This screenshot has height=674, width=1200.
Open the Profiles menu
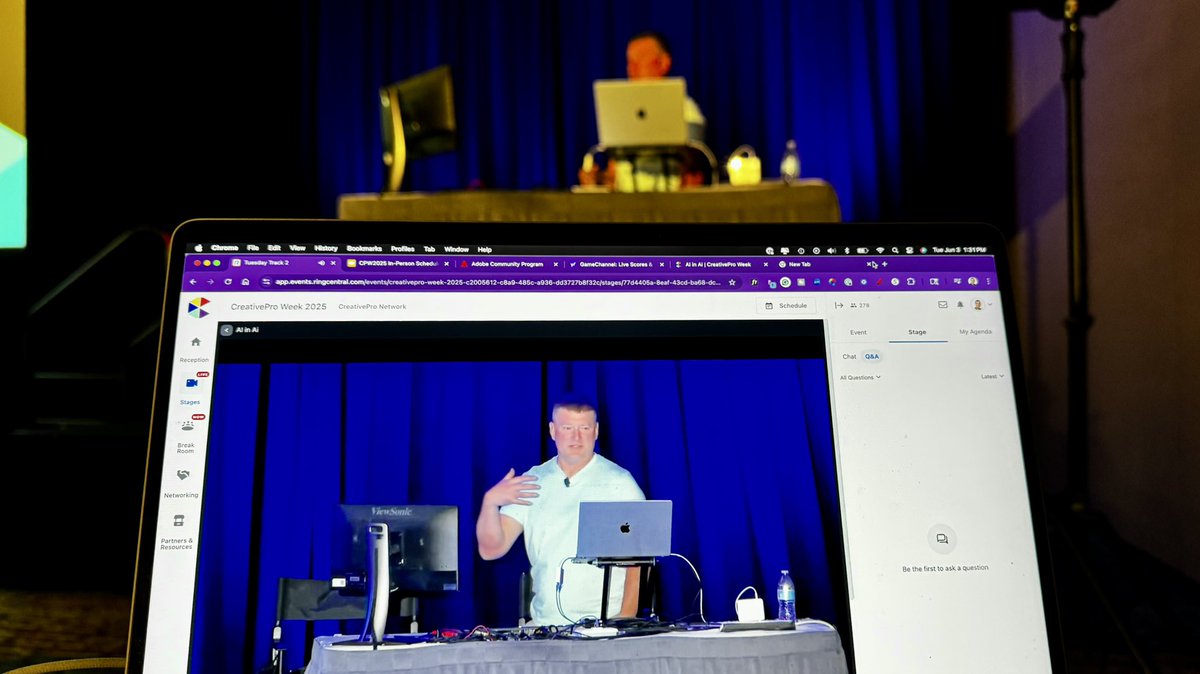[403, 249]
